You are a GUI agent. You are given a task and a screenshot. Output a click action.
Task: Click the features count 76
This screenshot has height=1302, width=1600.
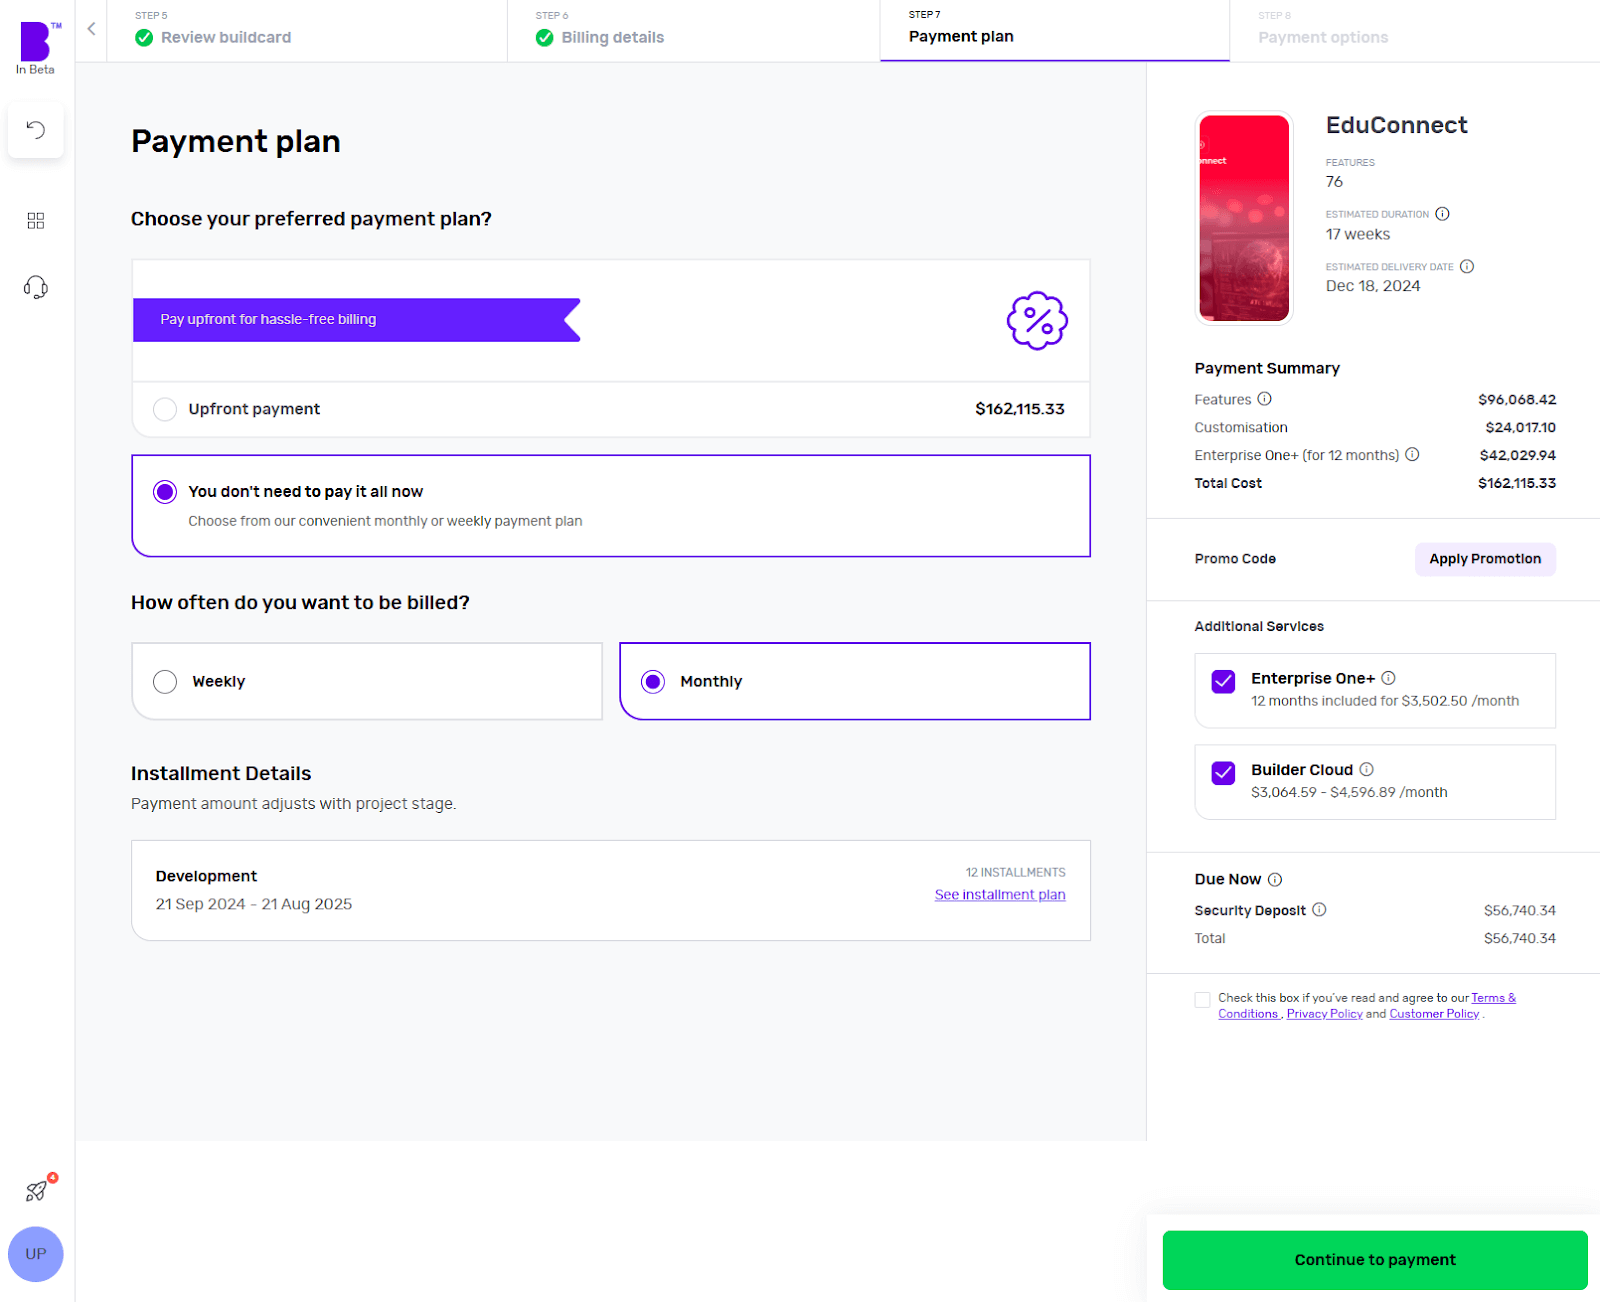(1334, 182)
